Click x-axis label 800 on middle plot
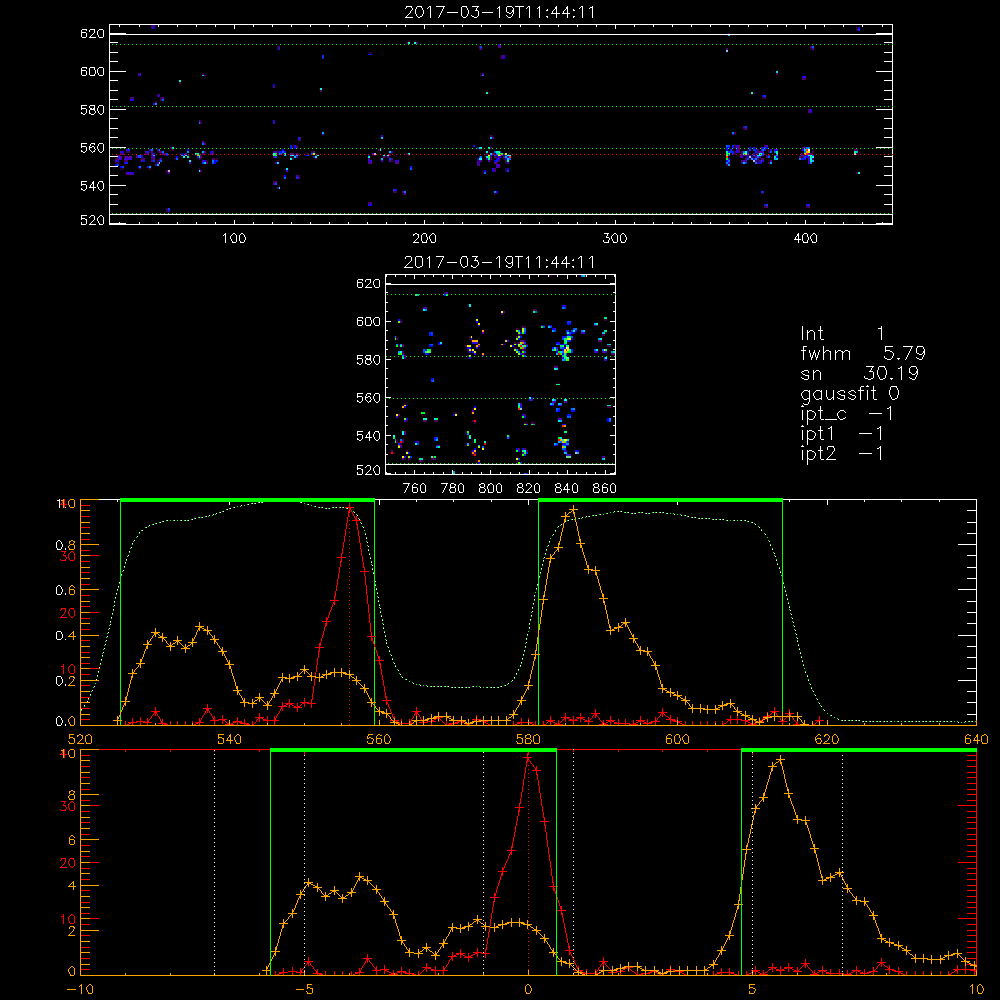 pyautogui.click(x=490, y=489)
